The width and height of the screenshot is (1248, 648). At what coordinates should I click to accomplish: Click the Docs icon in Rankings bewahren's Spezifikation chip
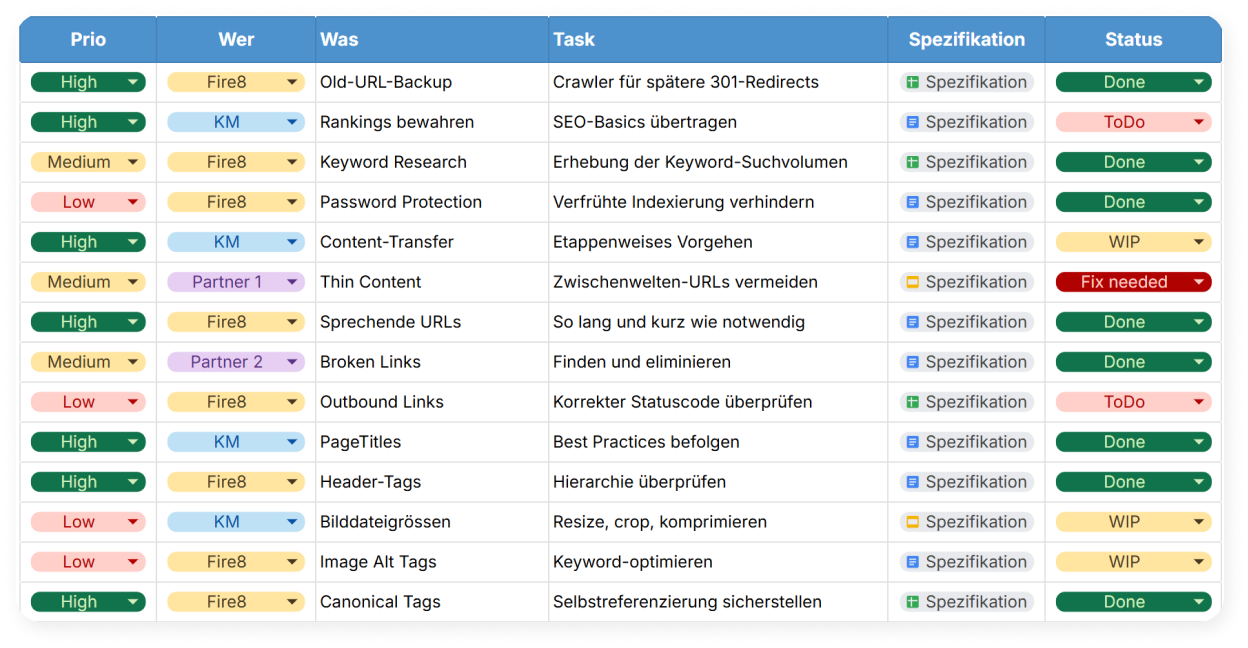(912, 122)
